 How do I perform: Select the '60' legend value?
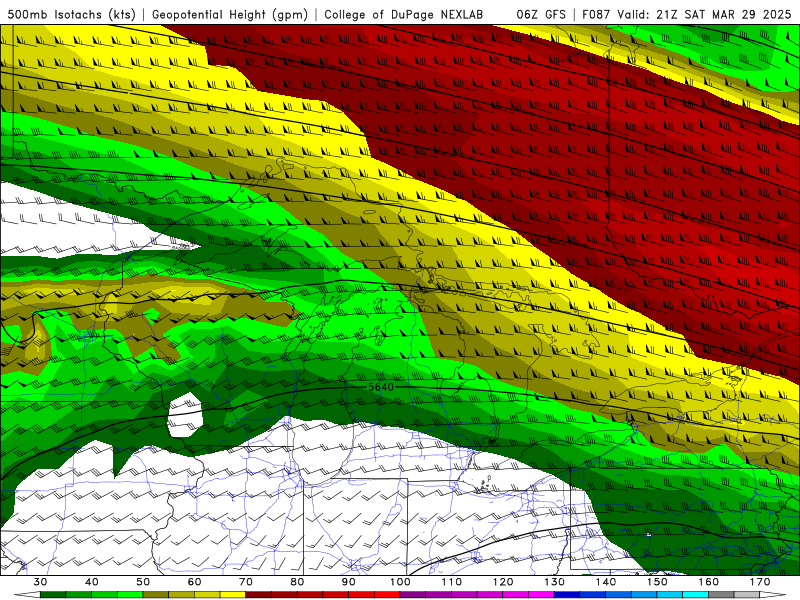pos(194,582)
